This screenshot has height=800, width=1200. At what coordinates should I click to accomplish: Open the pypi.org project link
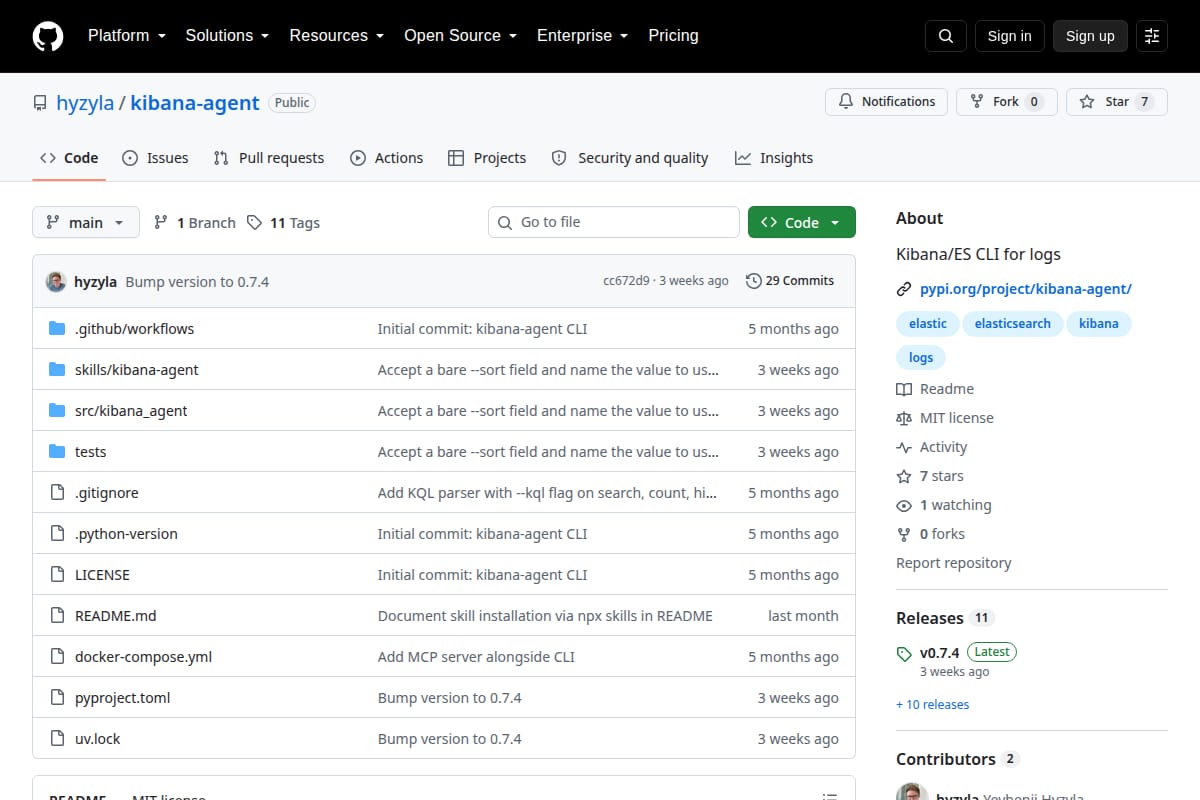(x=1025, y=289)
